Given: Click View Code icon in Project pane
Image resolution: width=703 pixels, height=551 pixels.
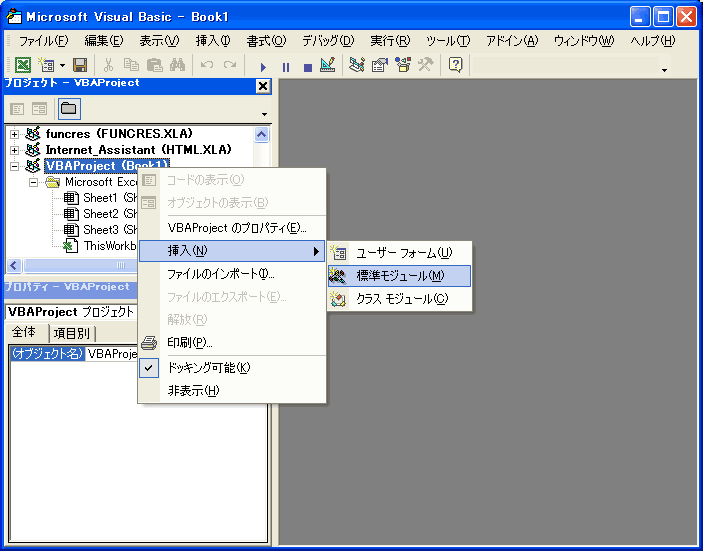Looking at the screenshot, I should coord(17,108).
